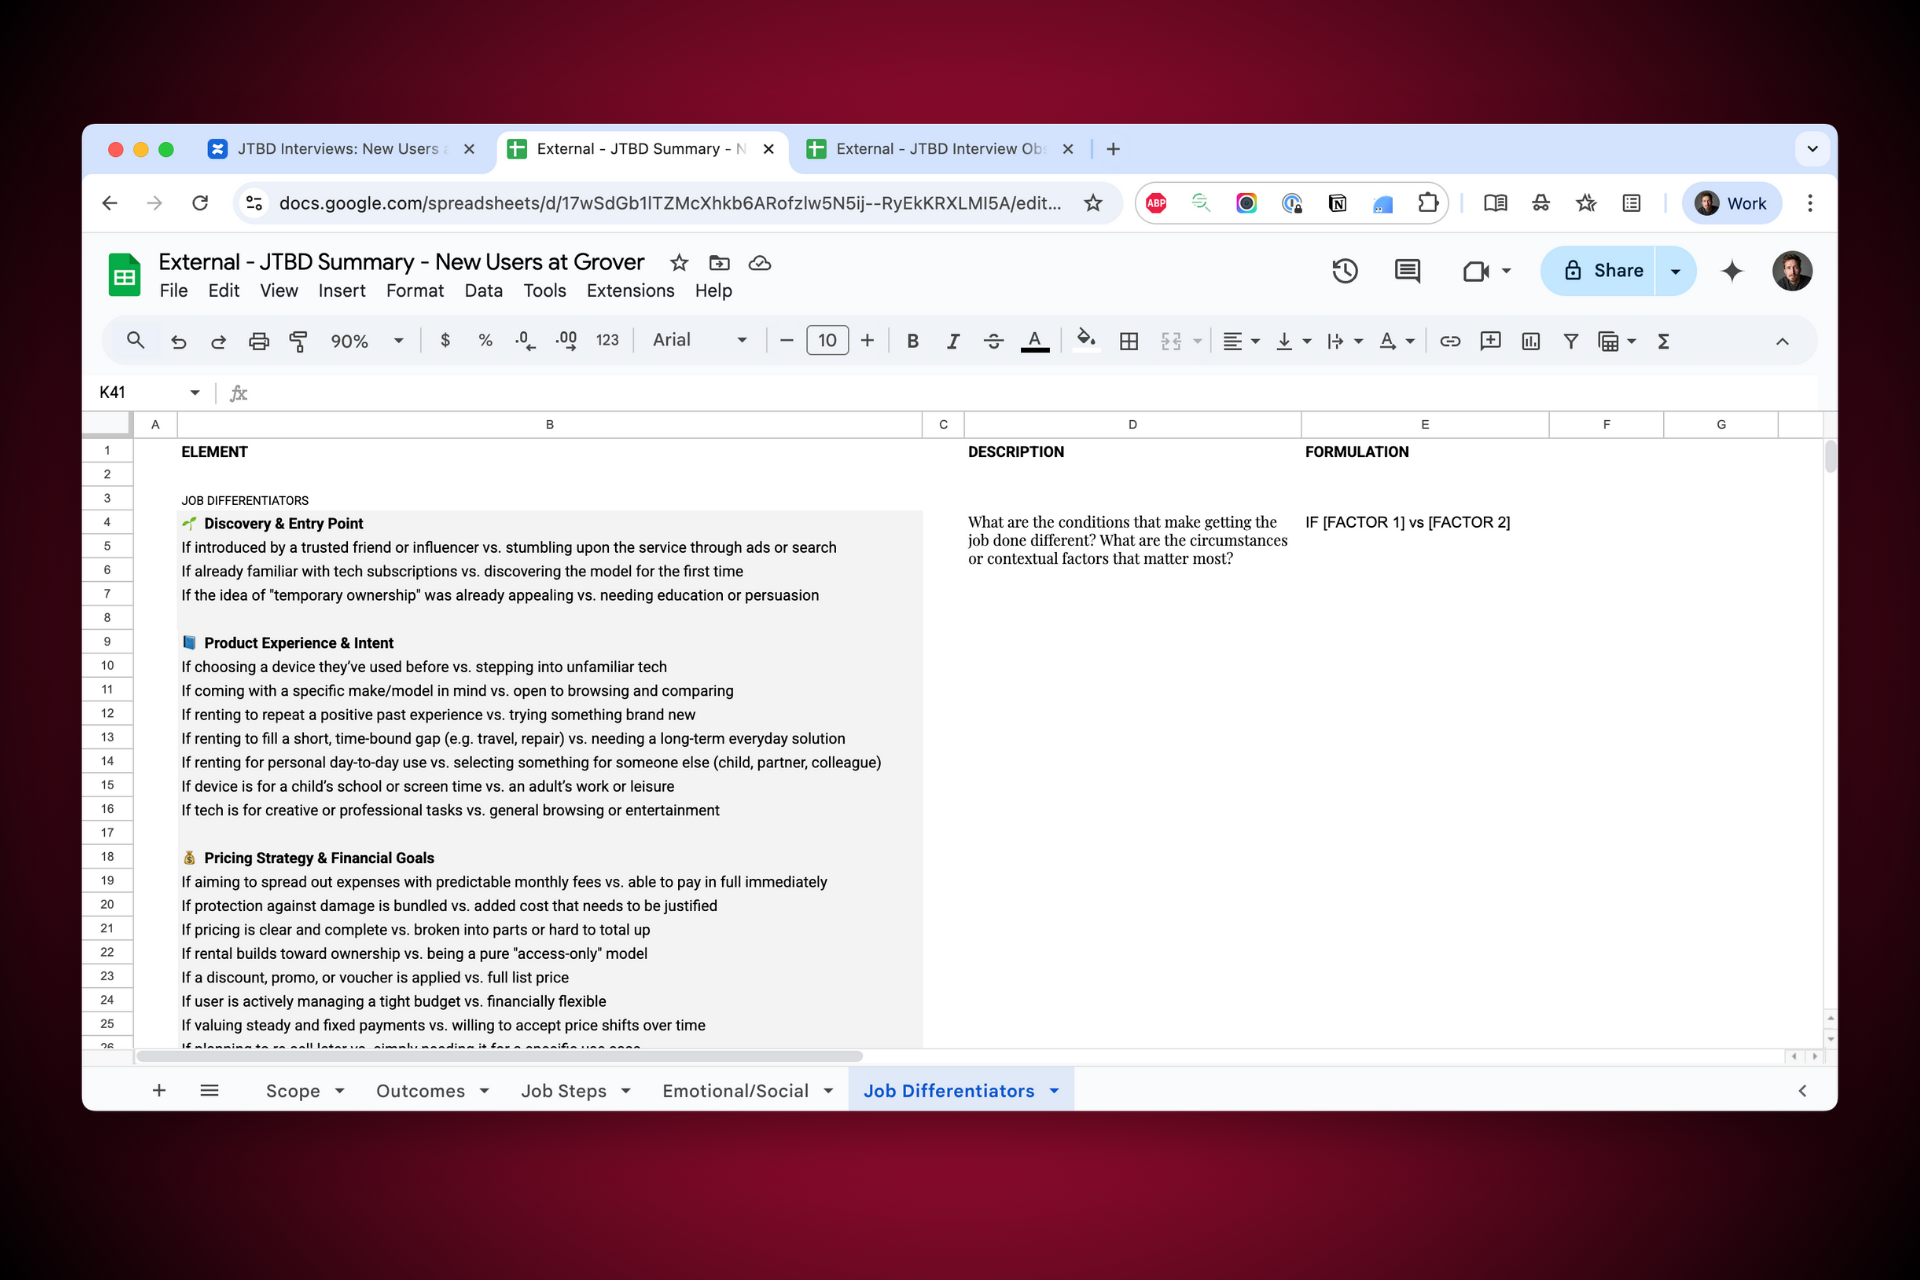Insert a chart using the toolbar icon
The width and height of the screenshot is (1920, 1280).
click(1530, 341)
